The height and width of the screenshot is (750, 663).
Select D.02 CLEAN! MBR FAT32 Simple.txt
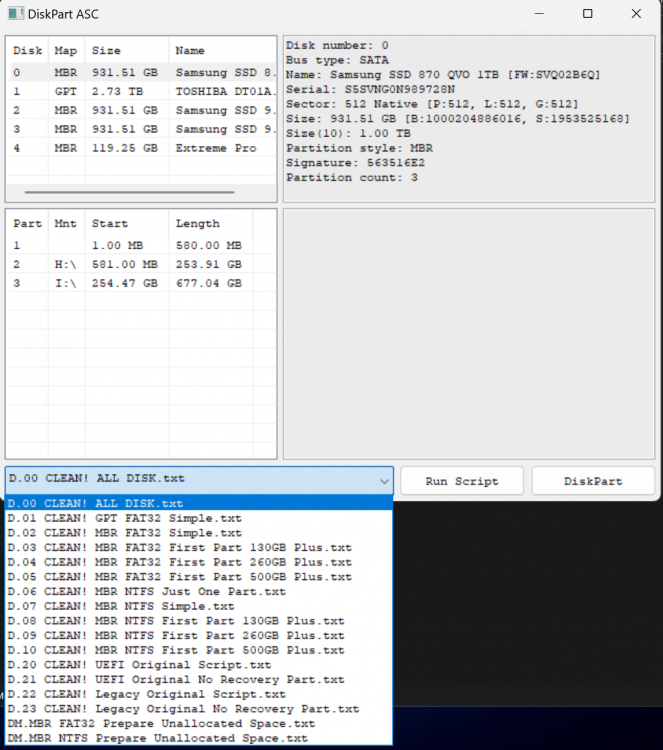(199, 533)
